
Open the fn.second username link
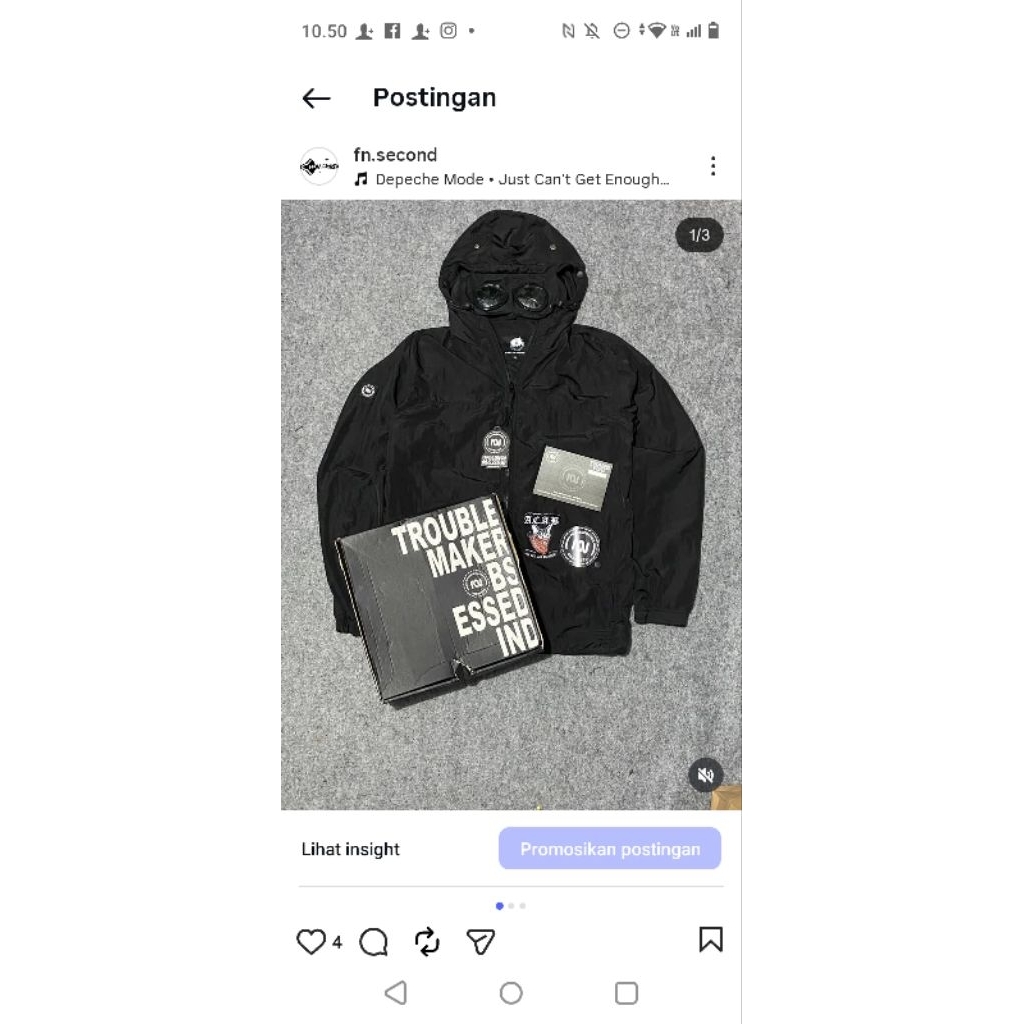(x=395, y=155)
